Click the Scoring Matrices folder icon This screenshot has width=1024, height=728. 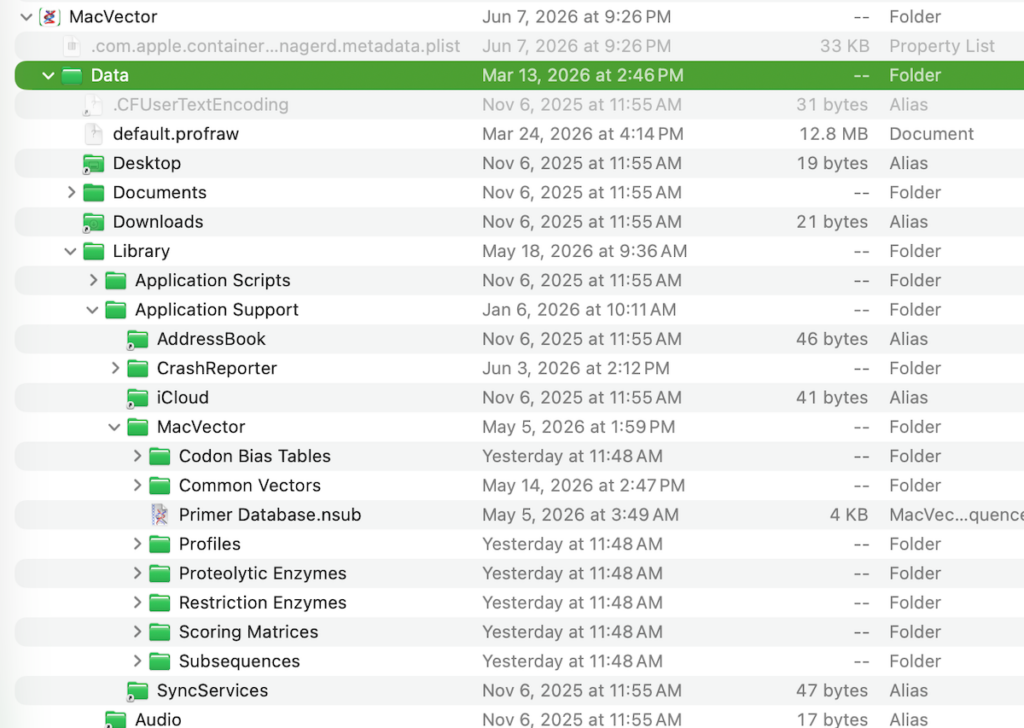(x=160, y=633)
